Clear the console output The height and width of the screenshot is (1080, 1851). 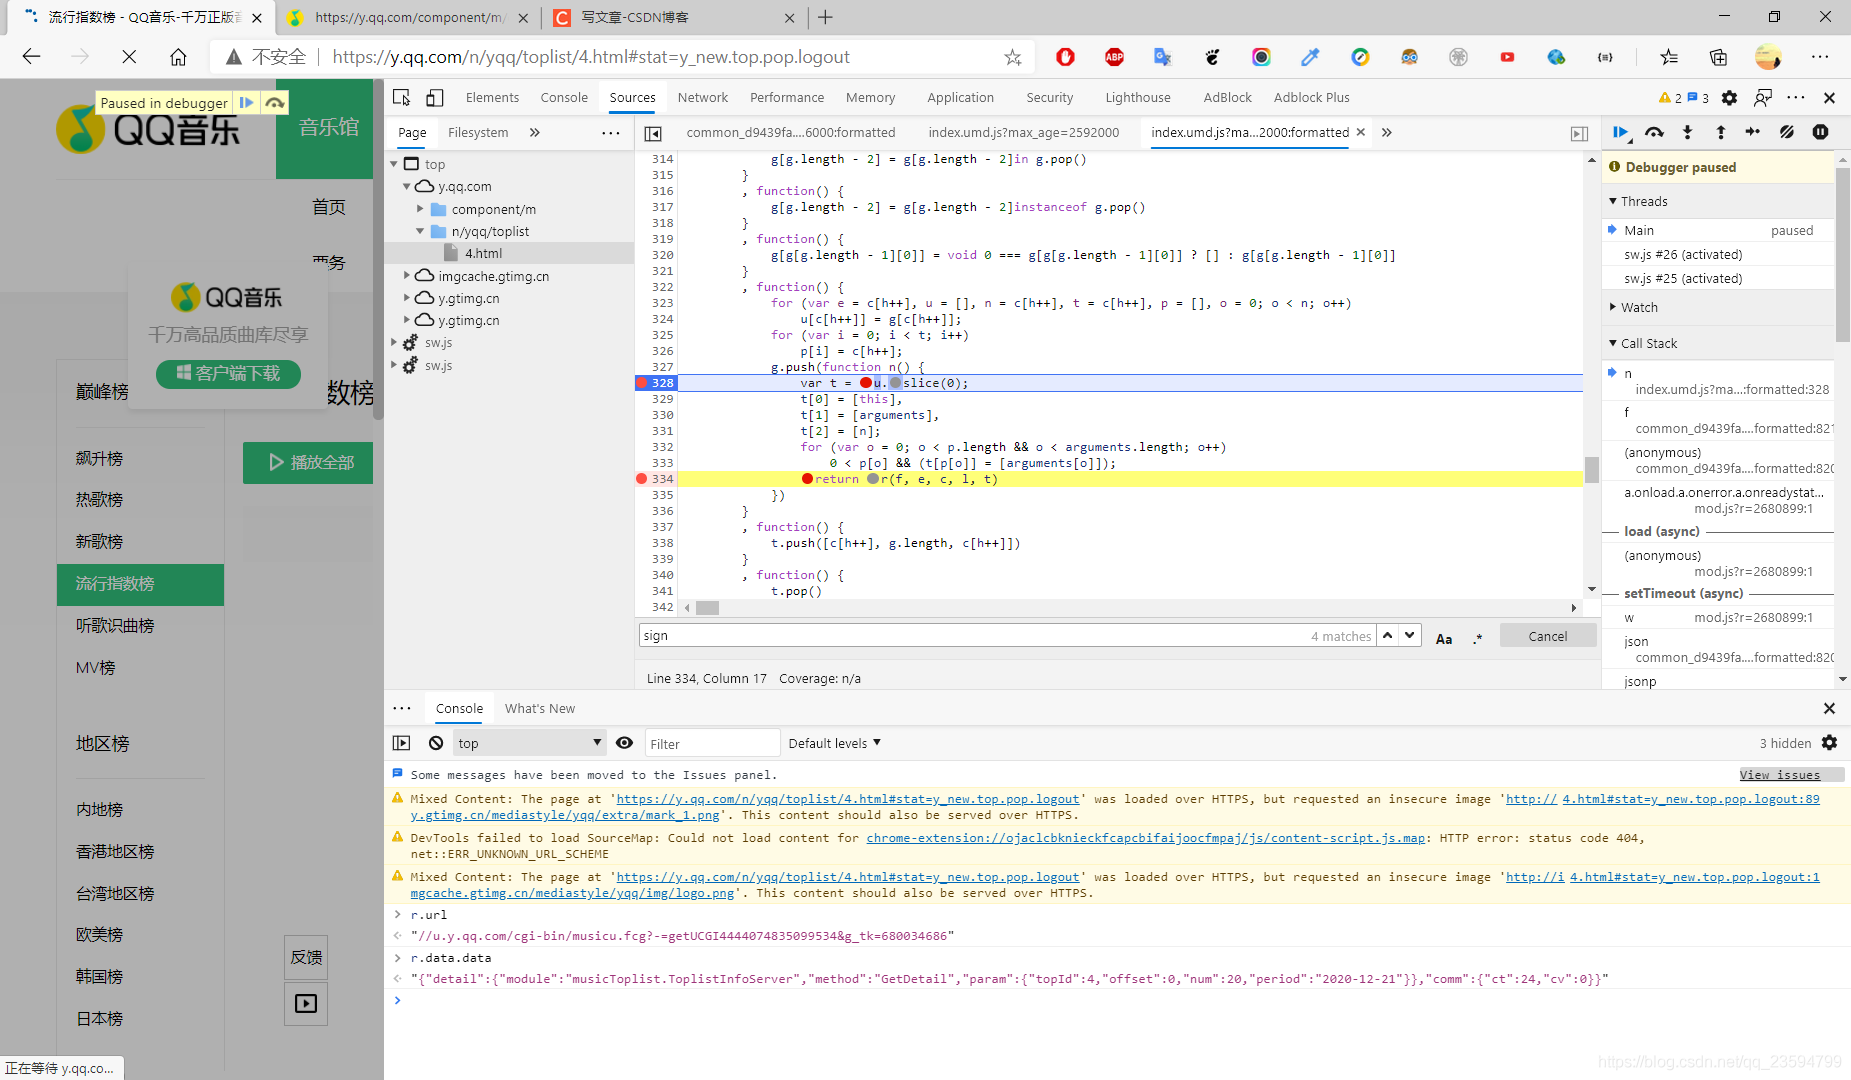click(x=436, y=743)
